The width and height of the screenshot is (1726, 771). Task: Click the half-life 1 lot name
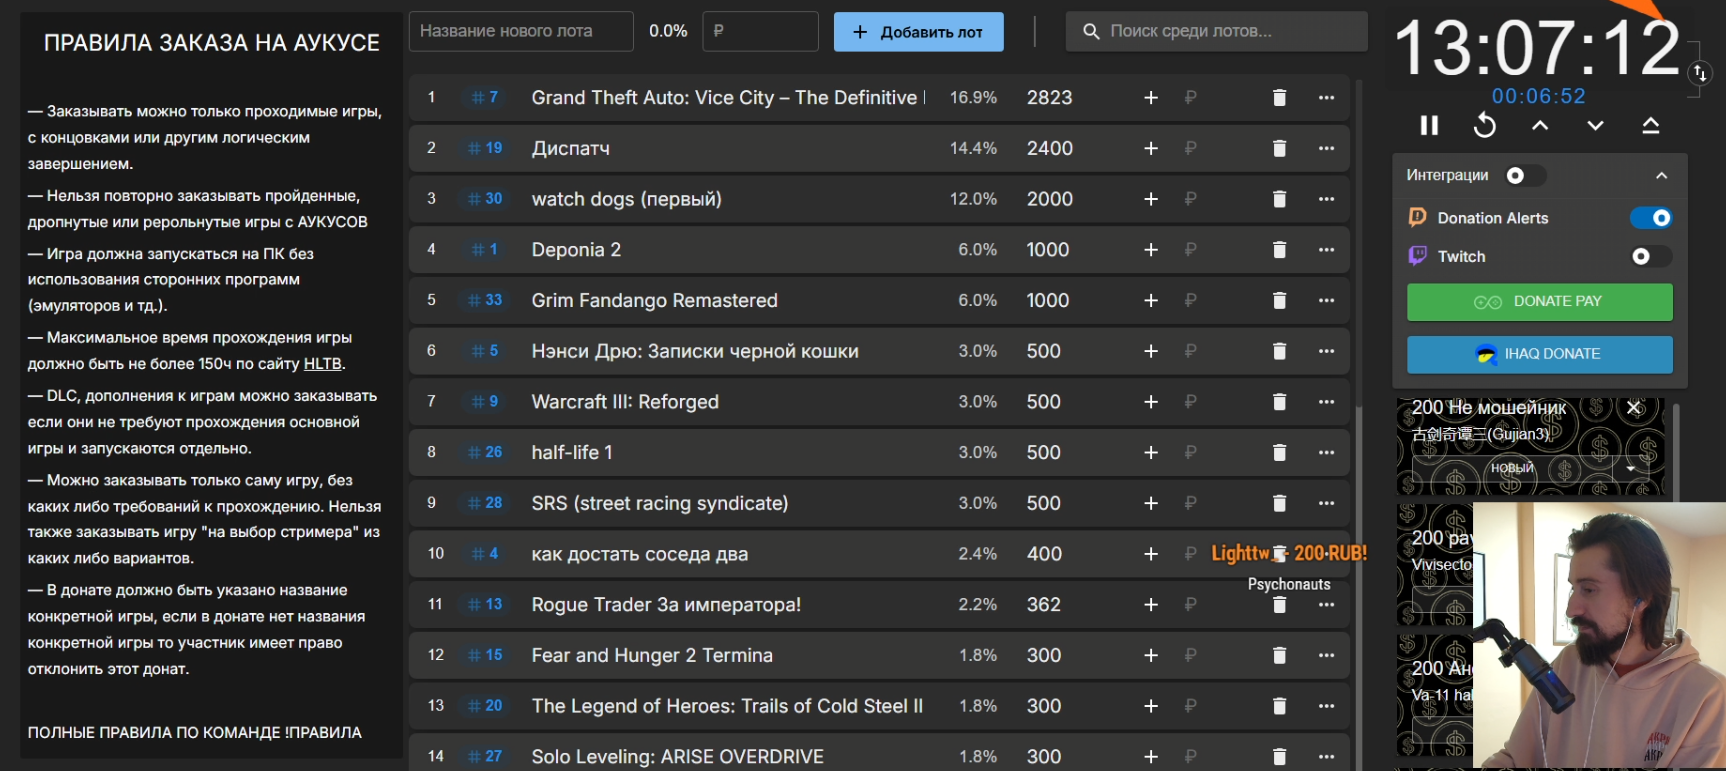(x=572, y=453)
